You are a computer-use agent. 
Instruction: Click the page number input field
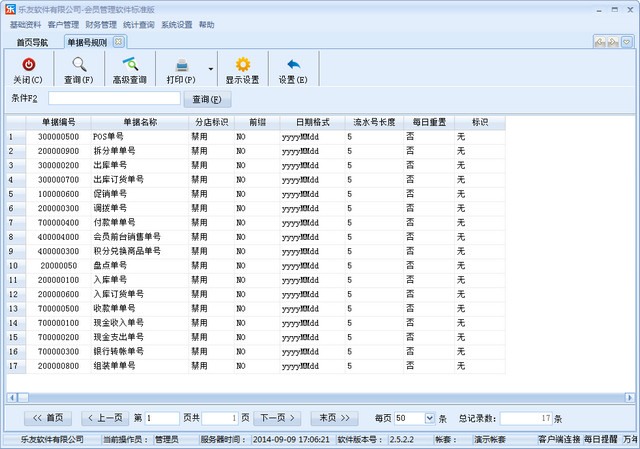pyautogui.click(x=161, y=418)
